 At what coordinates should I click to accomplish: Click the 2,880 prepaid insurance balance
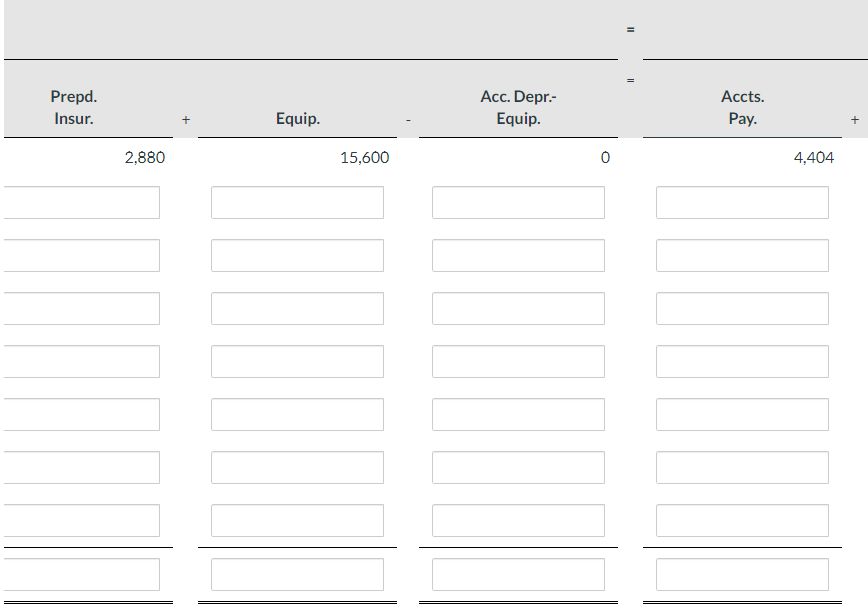click(x=145, y=158)
